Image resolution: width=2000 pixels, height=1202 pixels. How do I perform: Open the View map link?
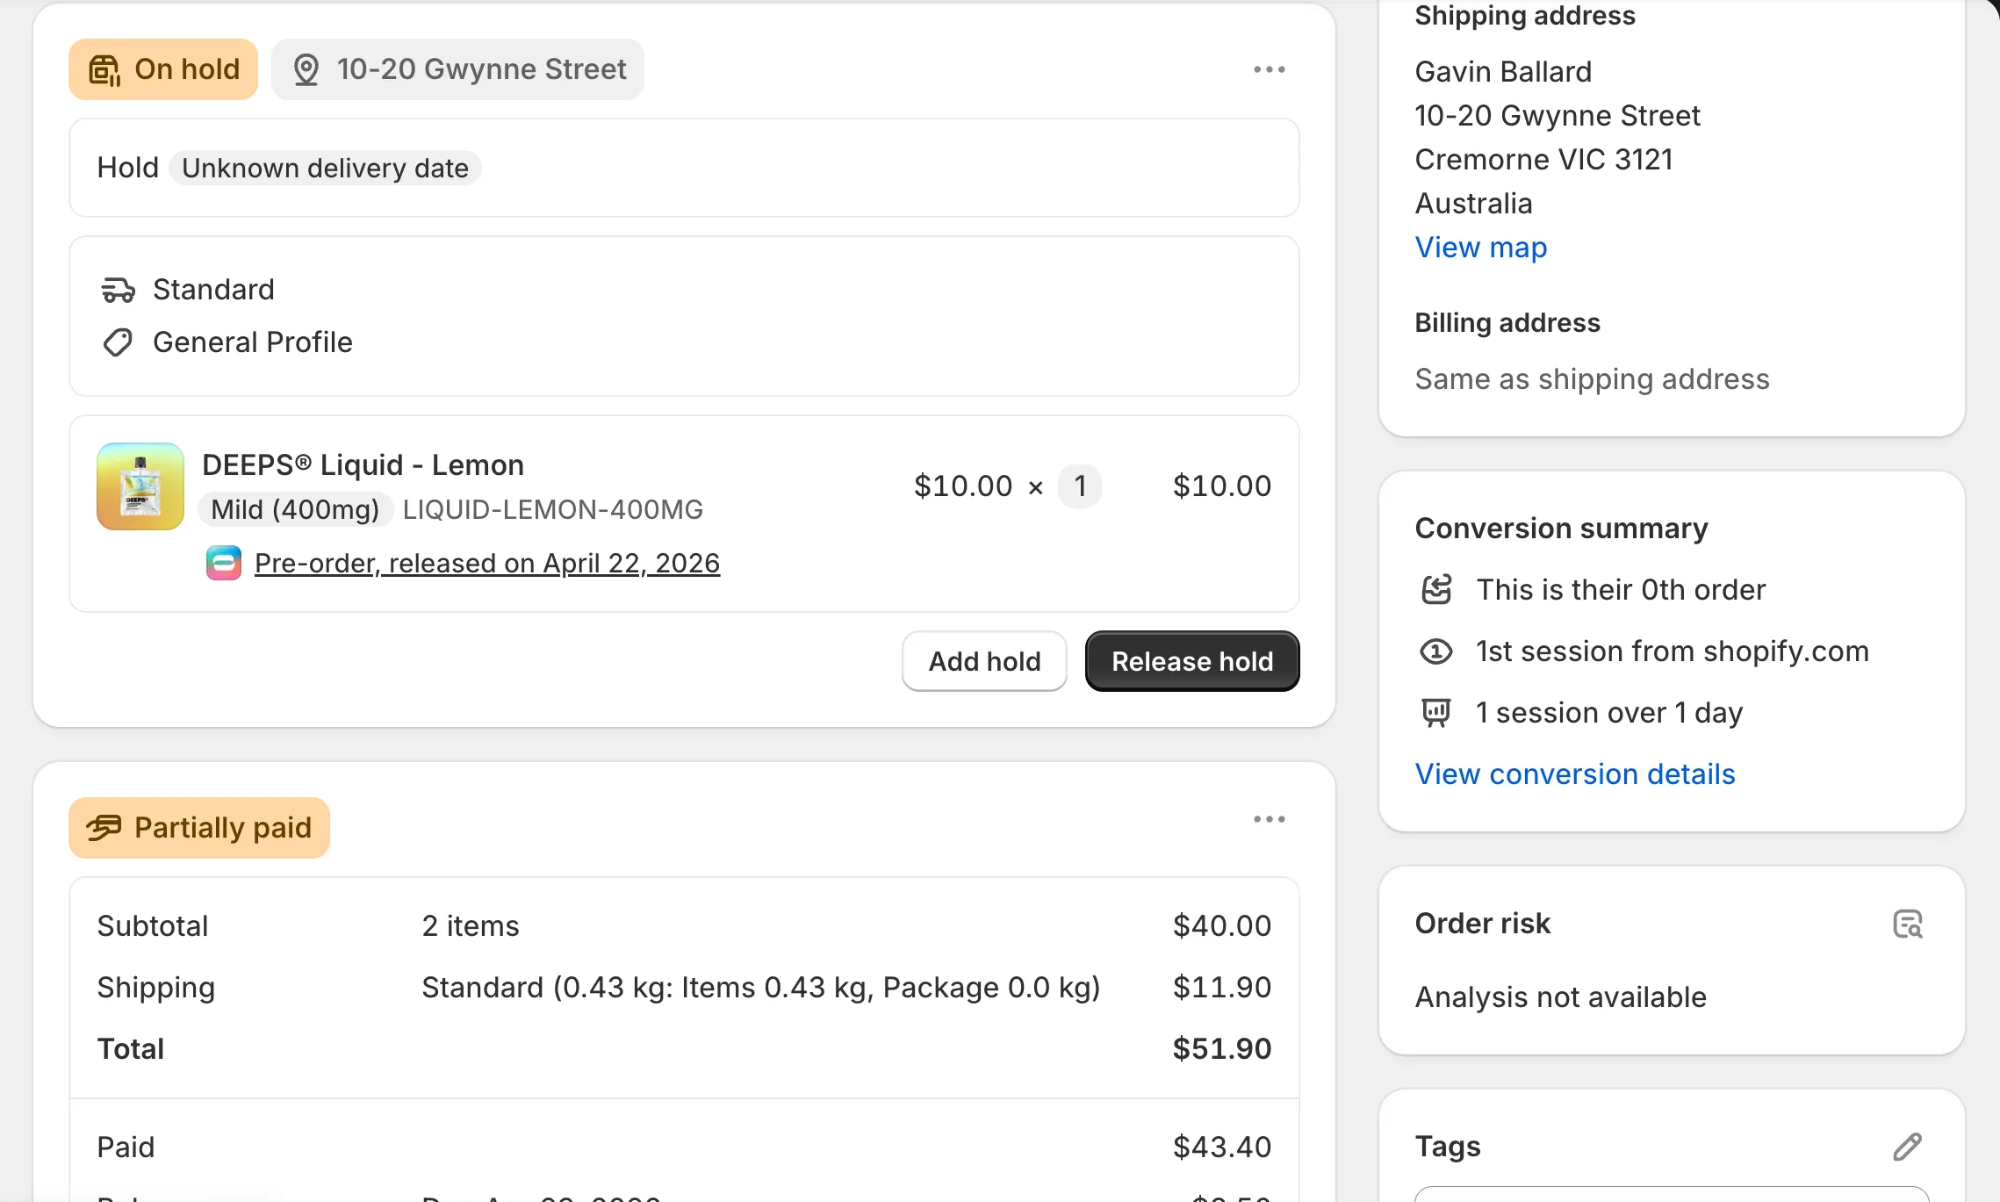tap(1480, 247)
